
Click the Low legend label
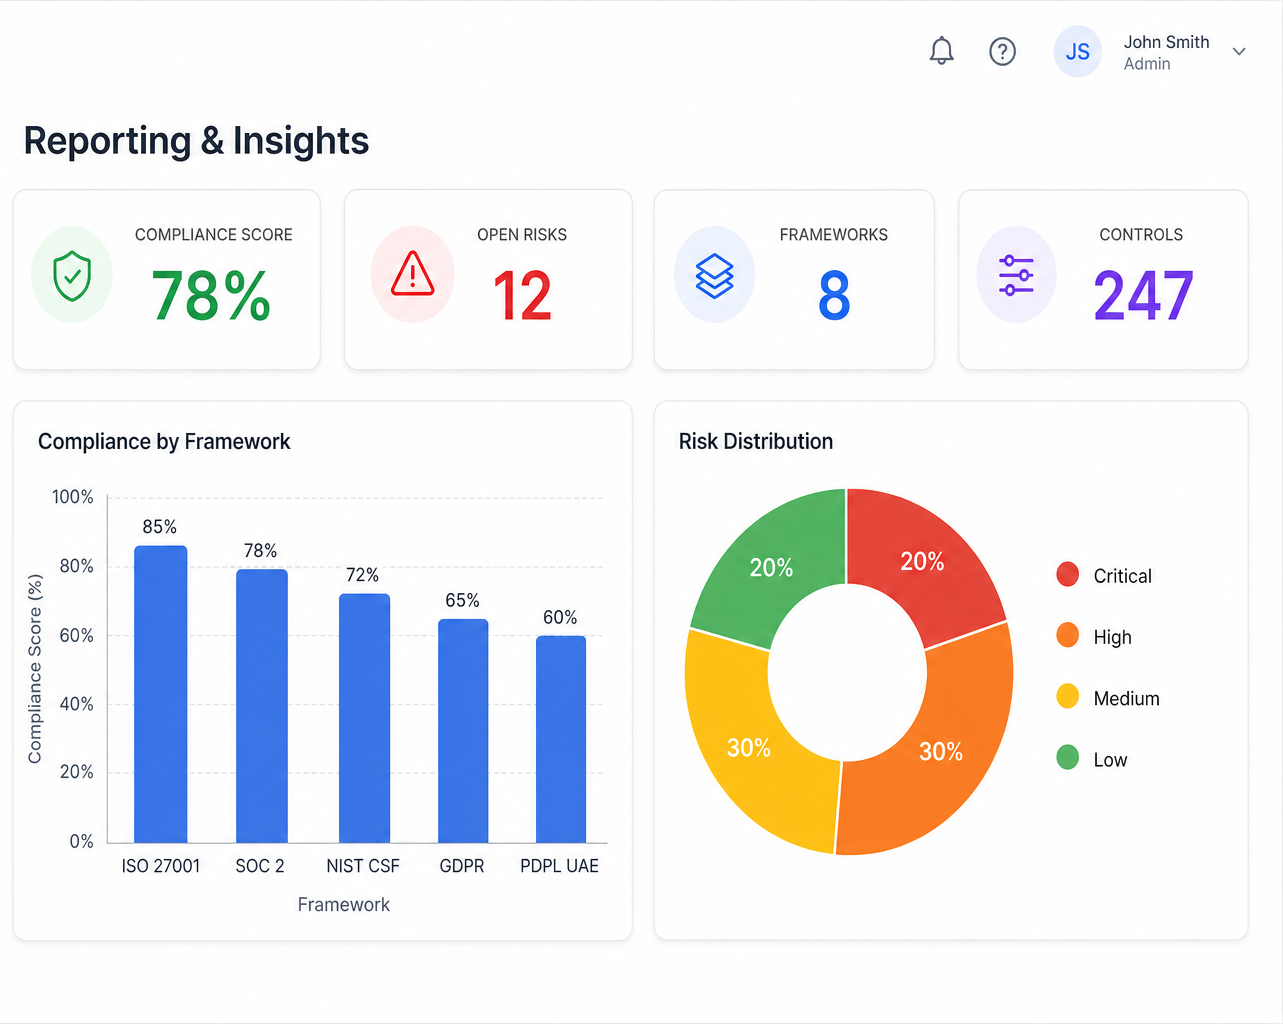point(1110,760)
